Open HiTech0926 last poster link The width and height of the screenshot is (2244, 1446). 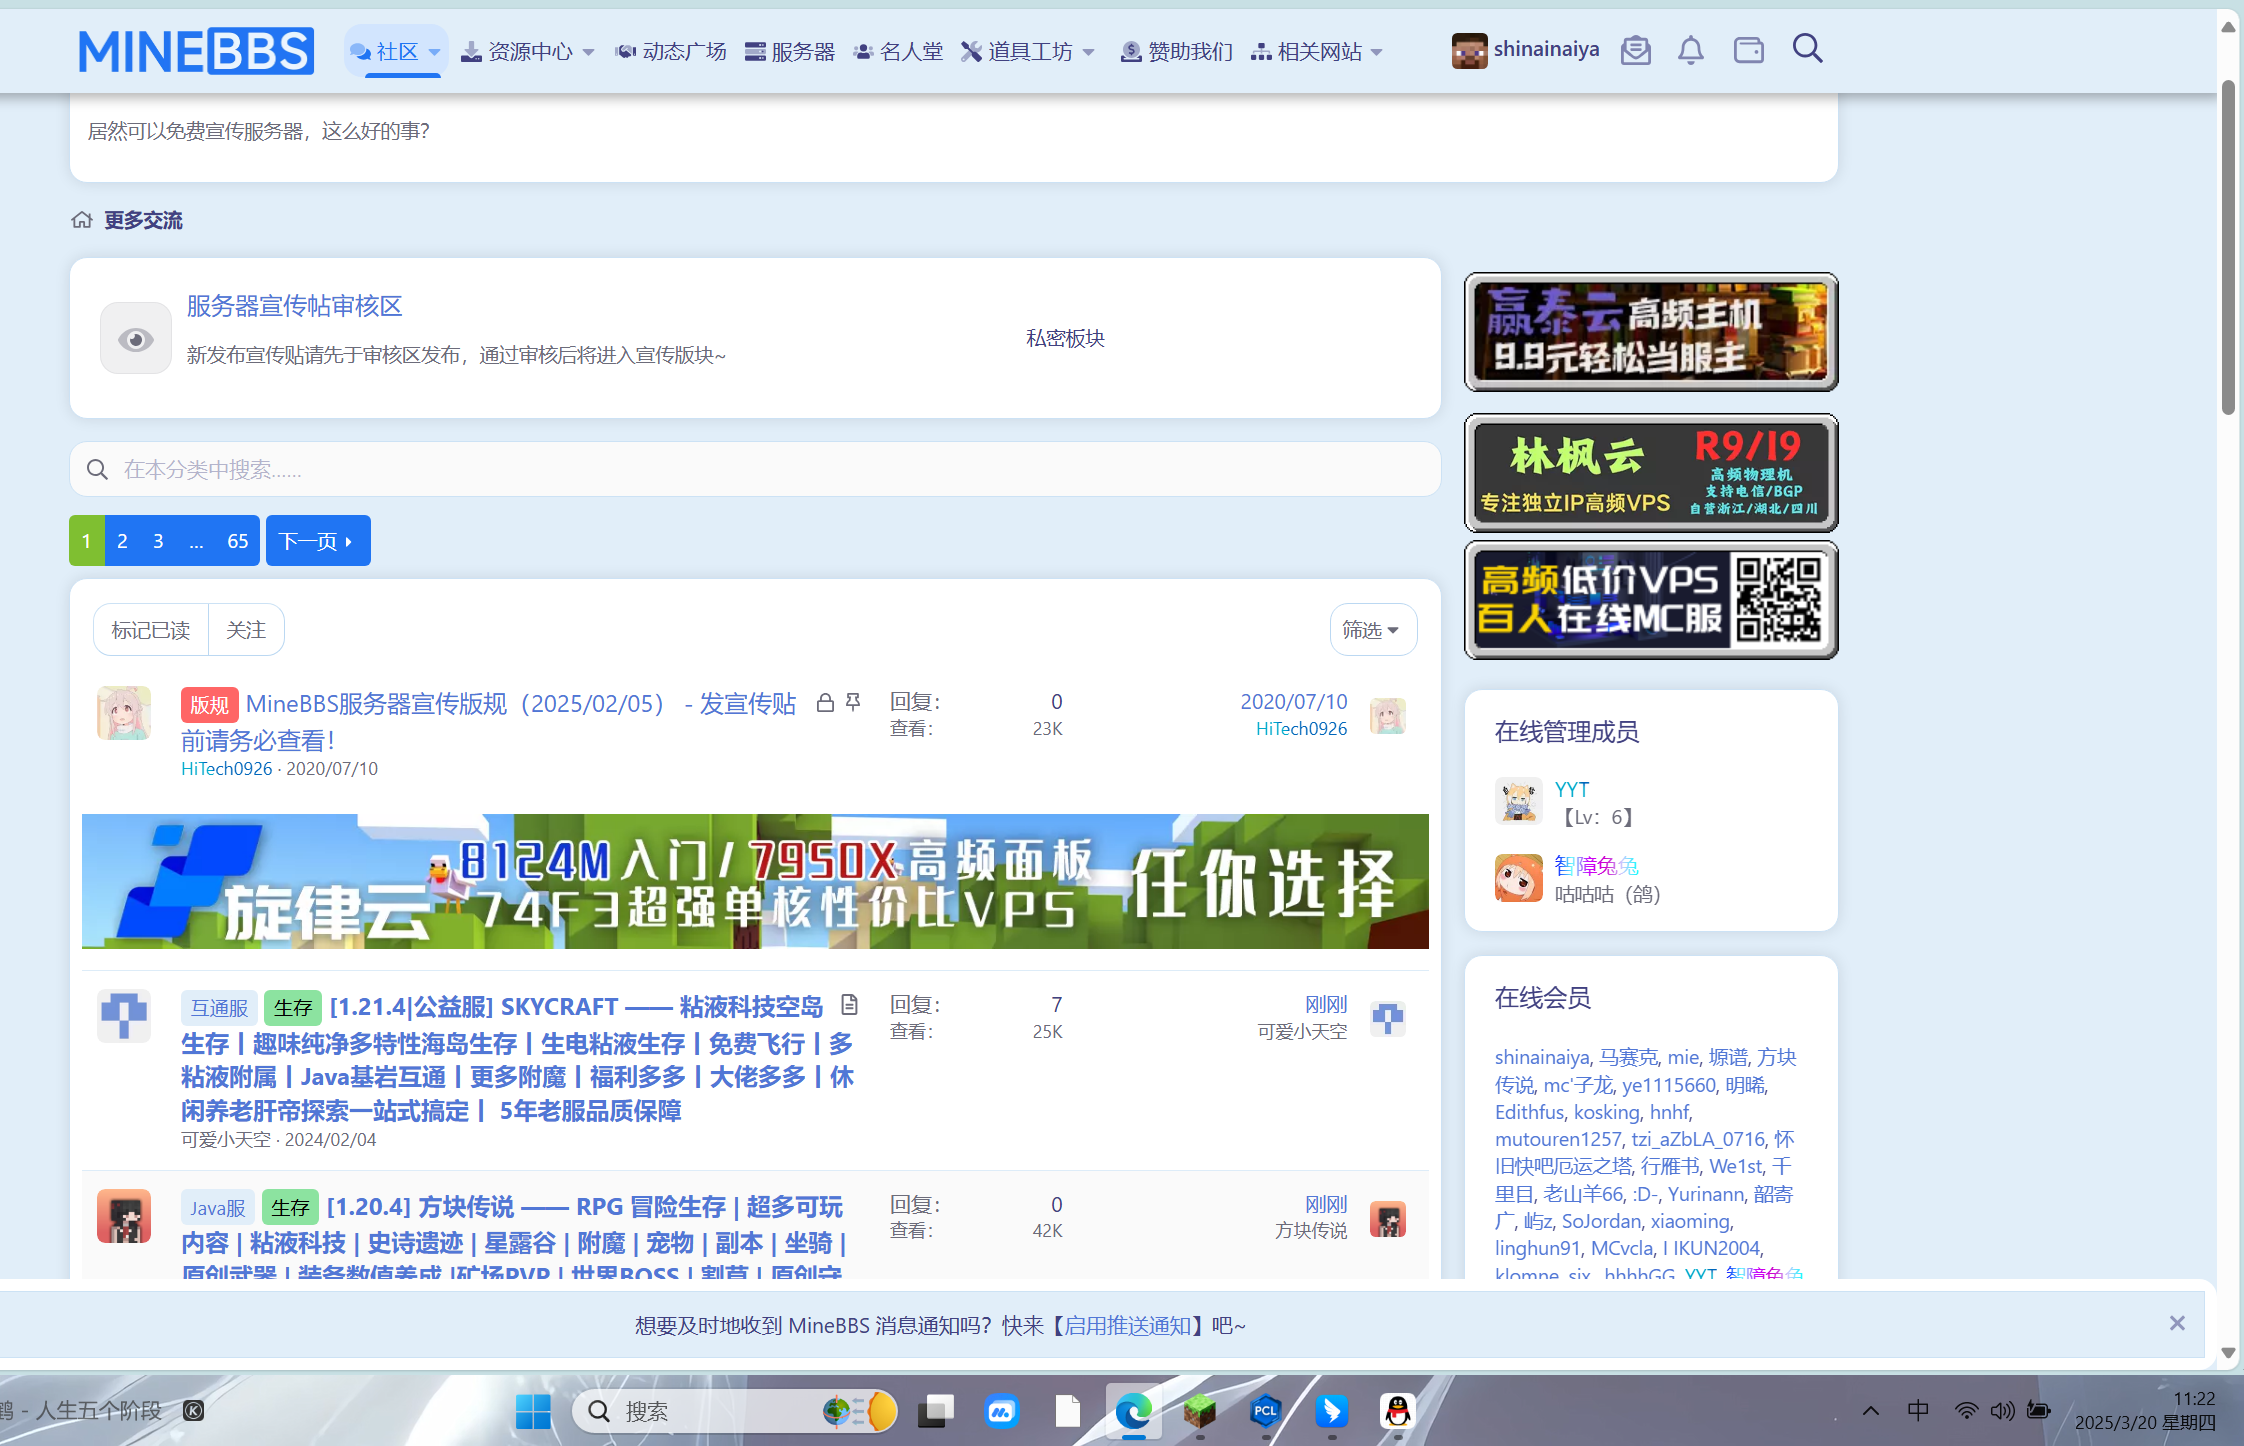(x=1301, y=729)
